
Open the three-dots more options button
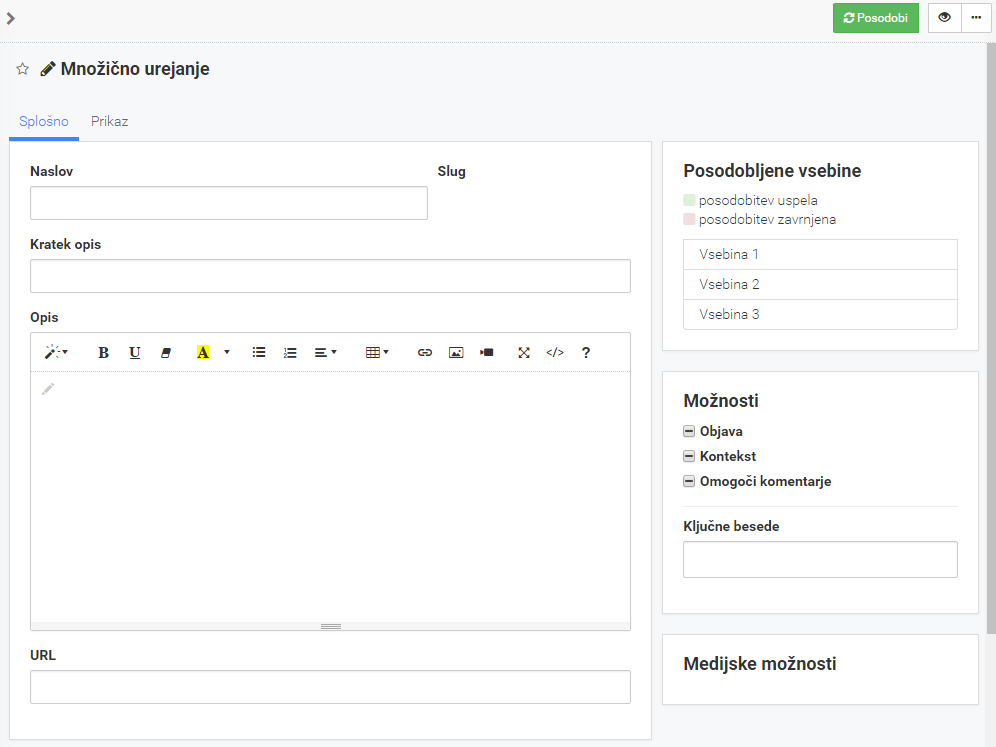click(x=976, y=18)
